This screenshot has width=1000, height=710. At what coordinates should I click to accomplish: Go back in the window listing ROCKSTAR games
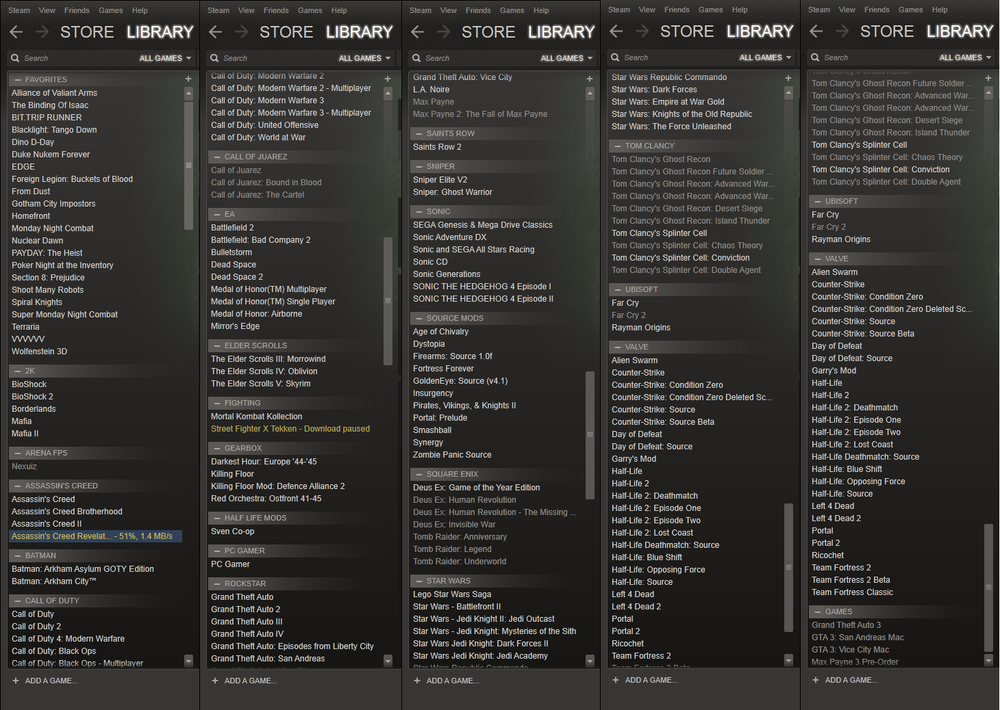tap(216, 32)
